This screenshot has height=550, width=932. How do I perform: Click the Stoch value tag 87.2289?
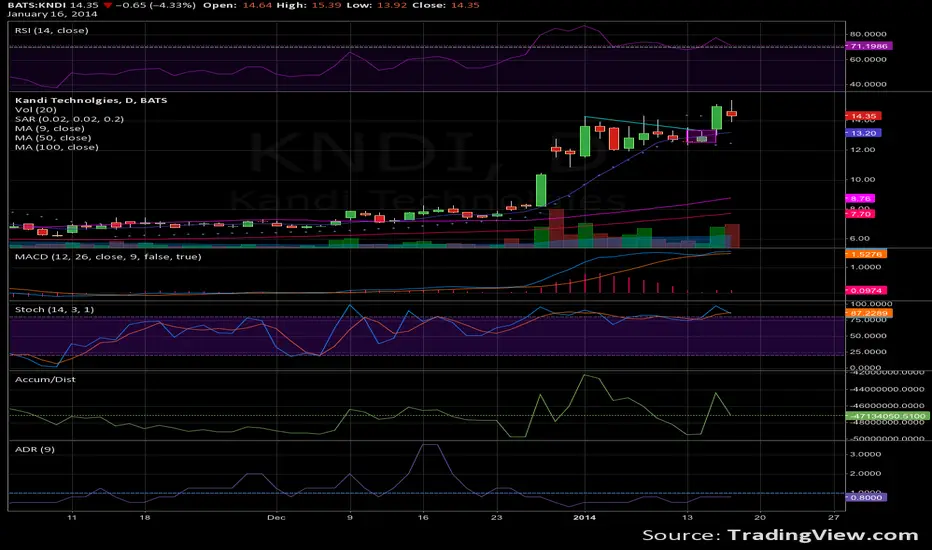point(868,313)
